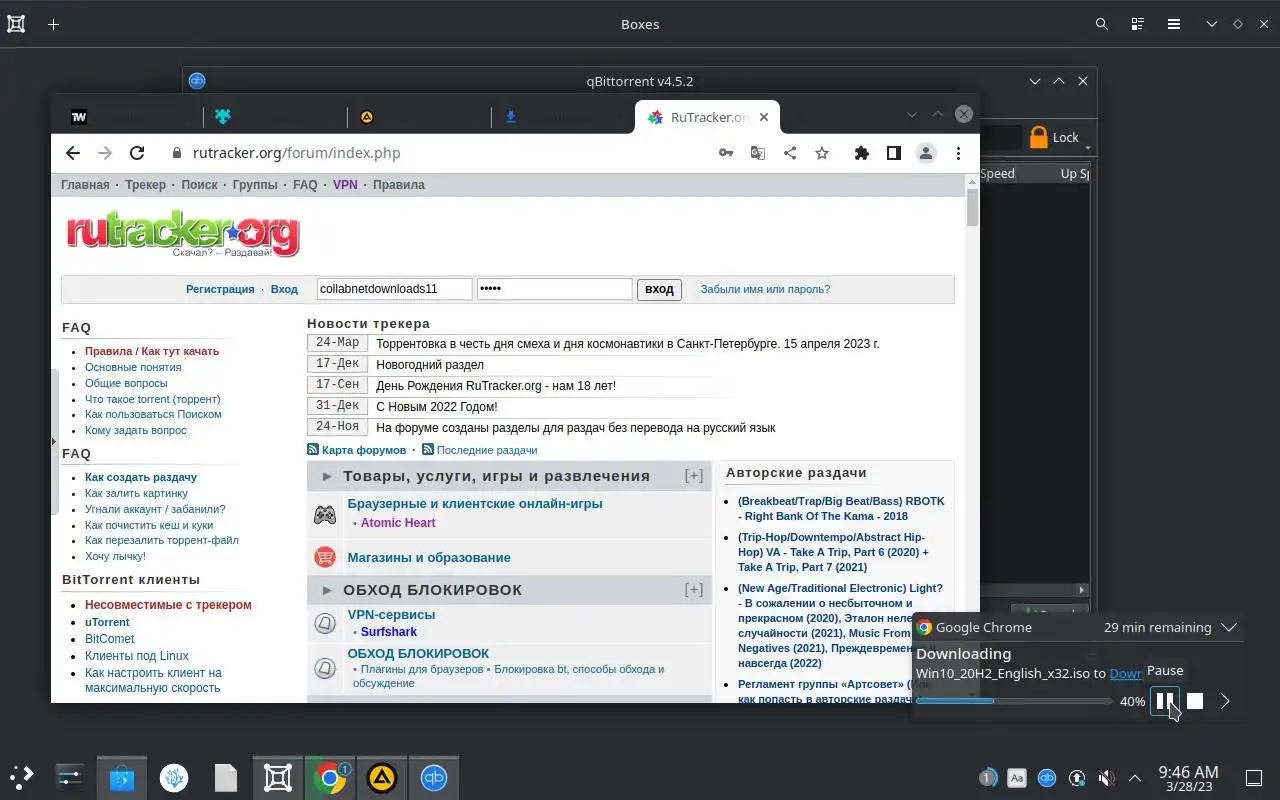Open application launcher in taskbar

click(21, 777)
